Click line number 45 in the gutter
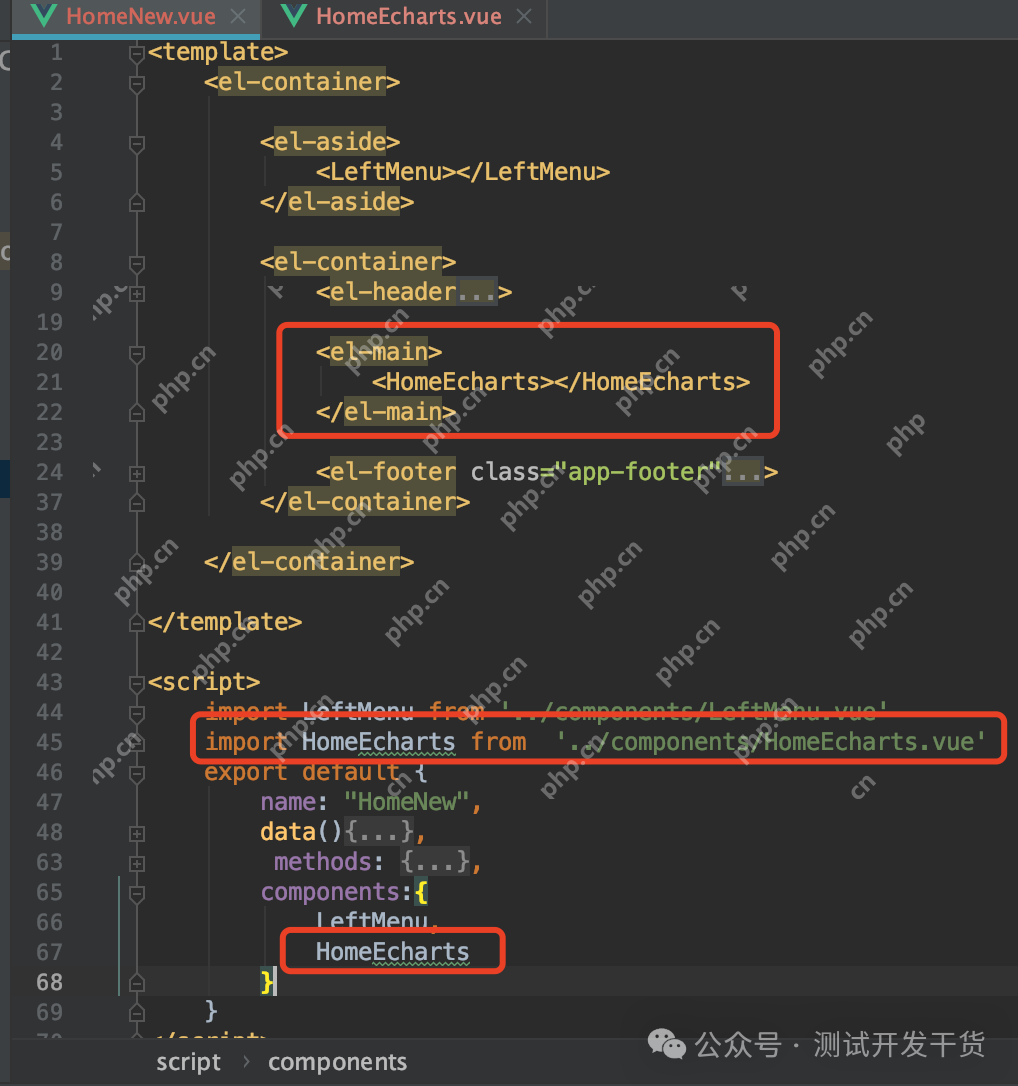Viewport: 1018px width, 1086px height. [49, 743]
